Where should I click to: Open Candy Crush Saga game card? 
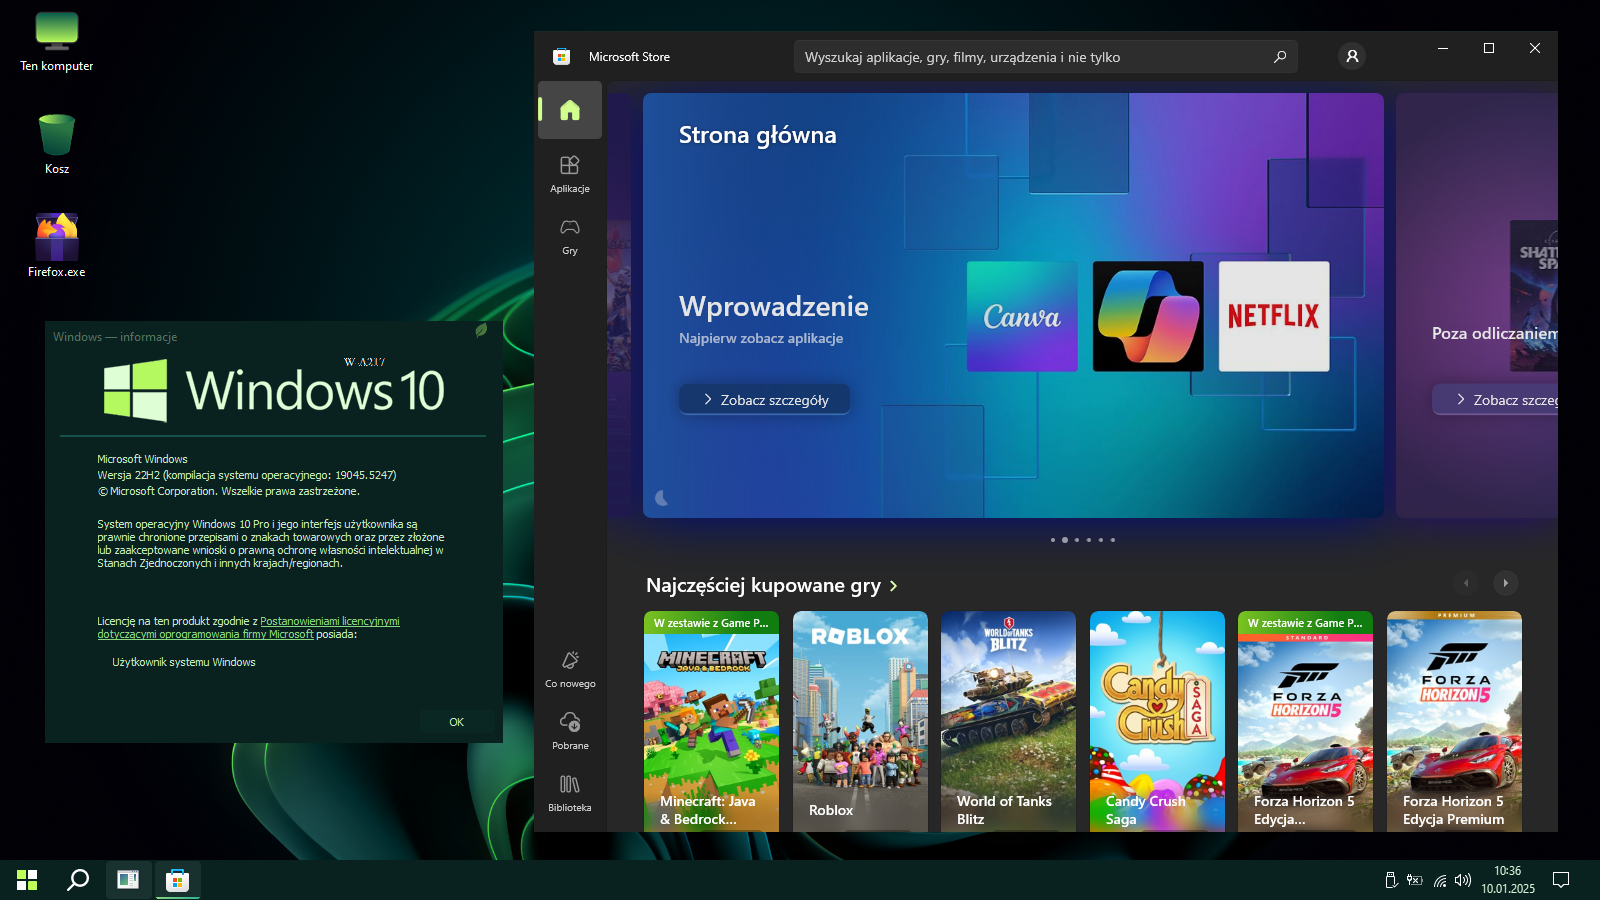tap(1157, 720)
